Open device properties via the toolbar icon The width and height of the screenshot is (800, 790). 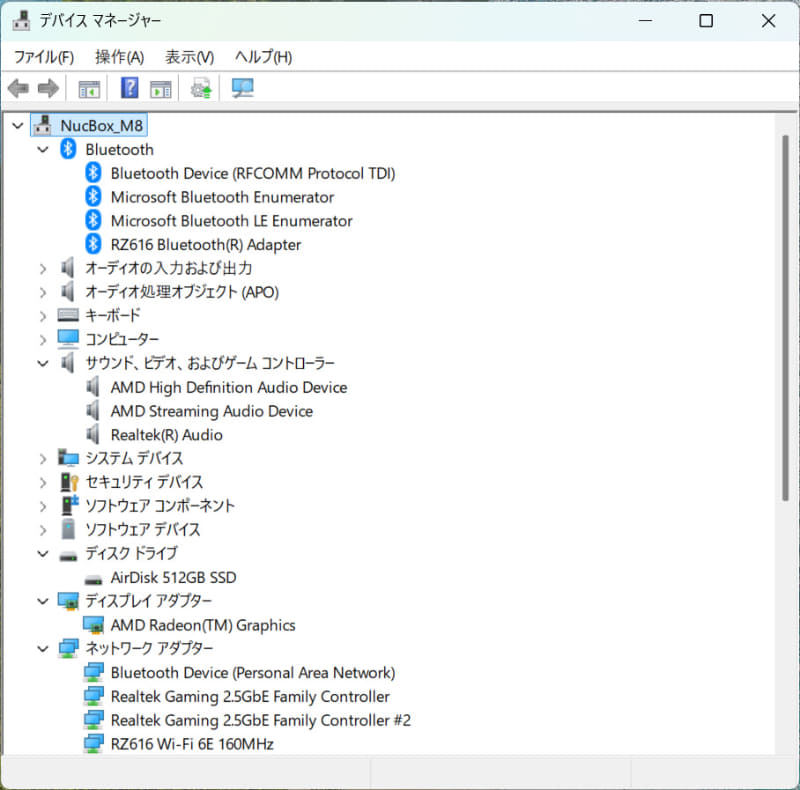tap(161, 88)
